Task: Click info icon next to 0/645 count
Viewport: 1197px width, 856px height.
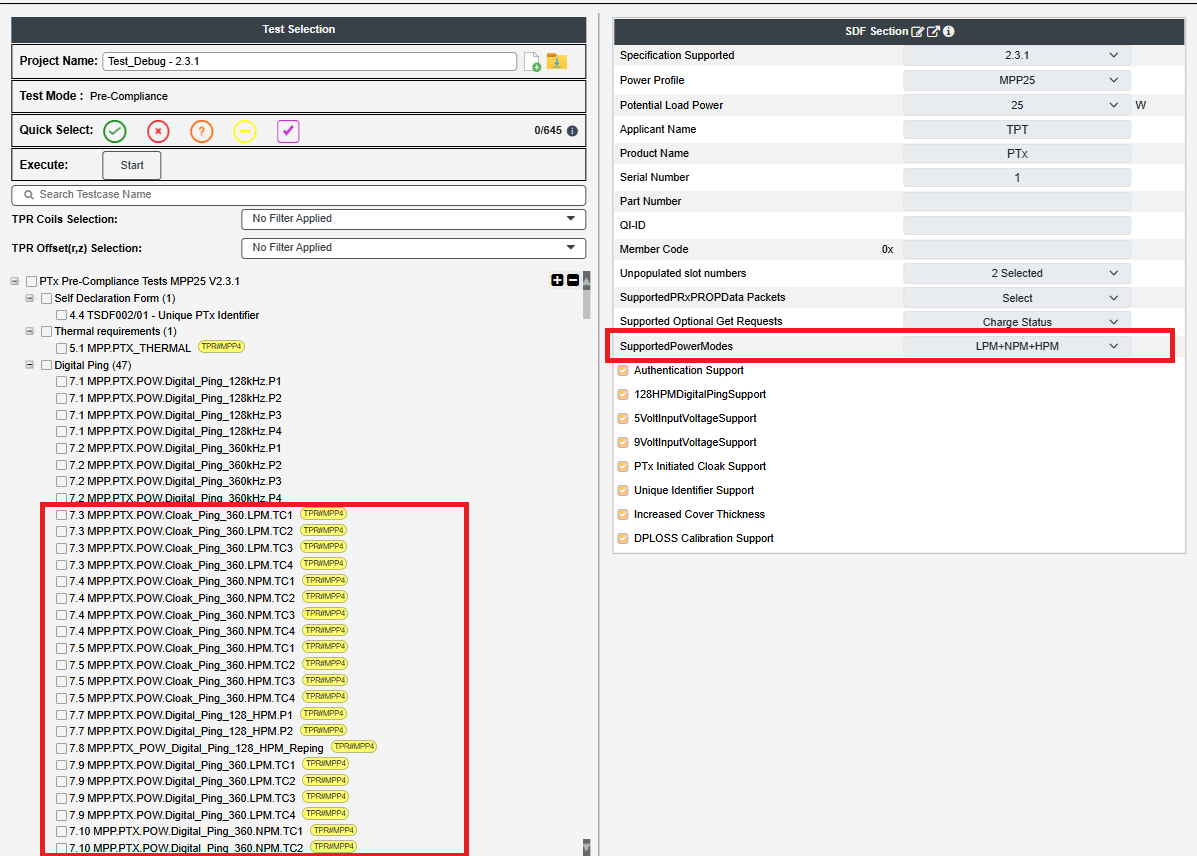Action: coord(573,131)
